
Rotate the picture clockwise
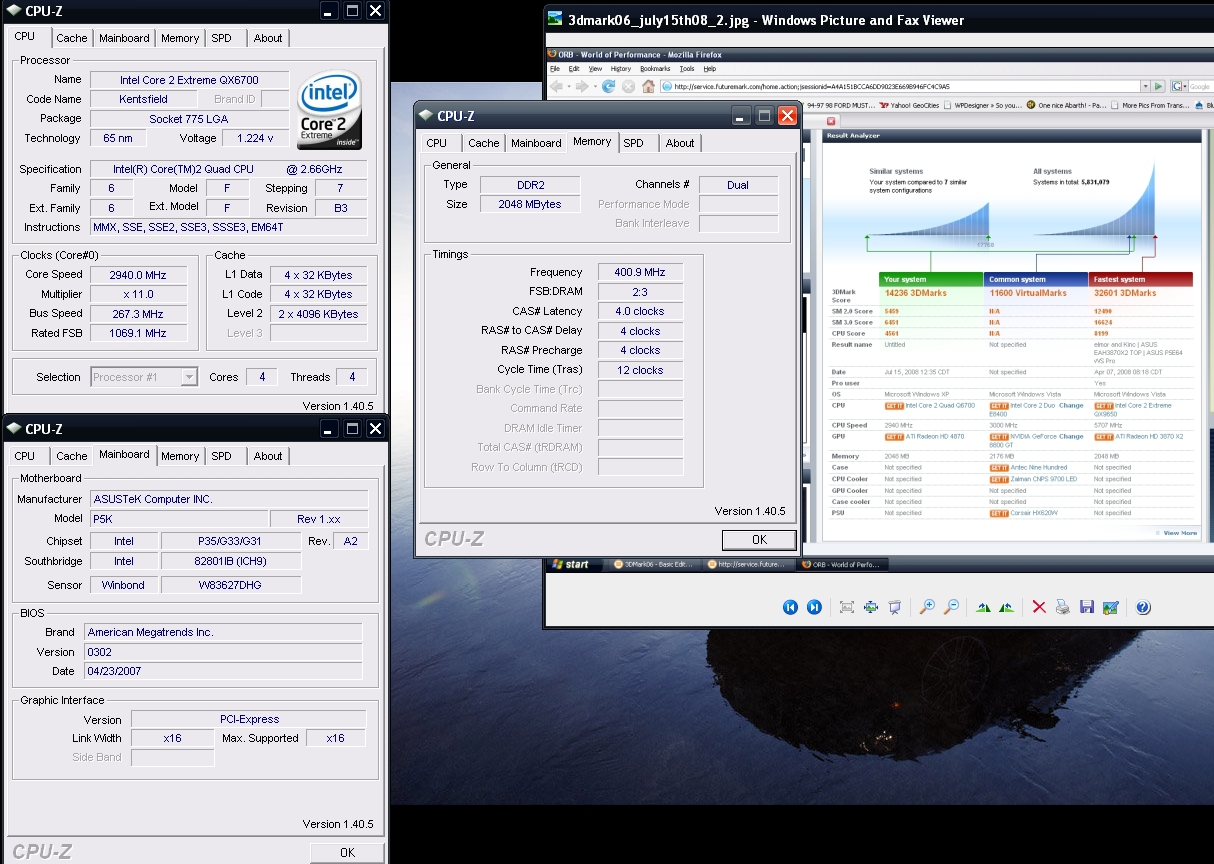point(983,607)
